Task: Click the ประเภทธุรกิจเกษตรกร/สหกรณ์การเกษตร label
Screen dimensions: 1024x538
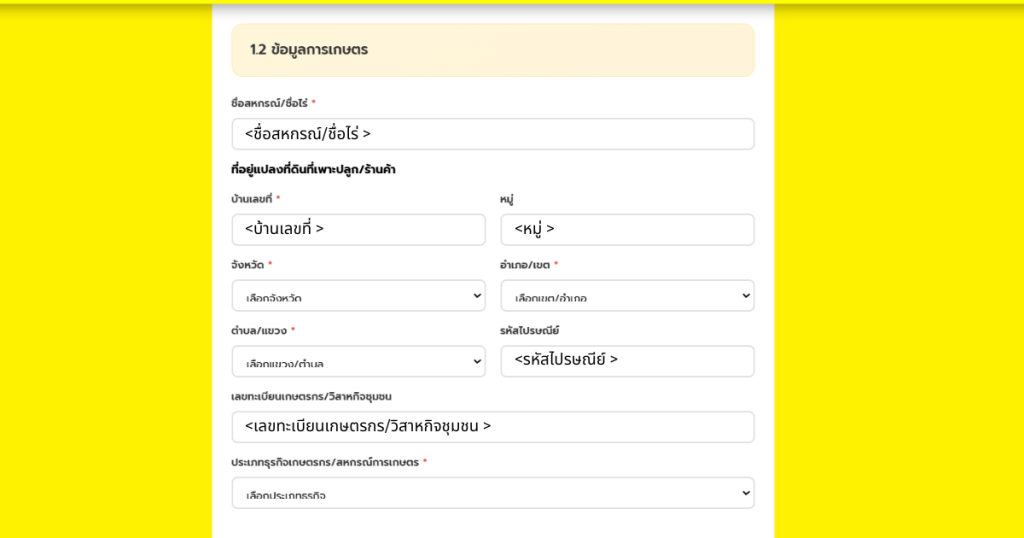Action: pyautogui.click(x=324, y=462)
